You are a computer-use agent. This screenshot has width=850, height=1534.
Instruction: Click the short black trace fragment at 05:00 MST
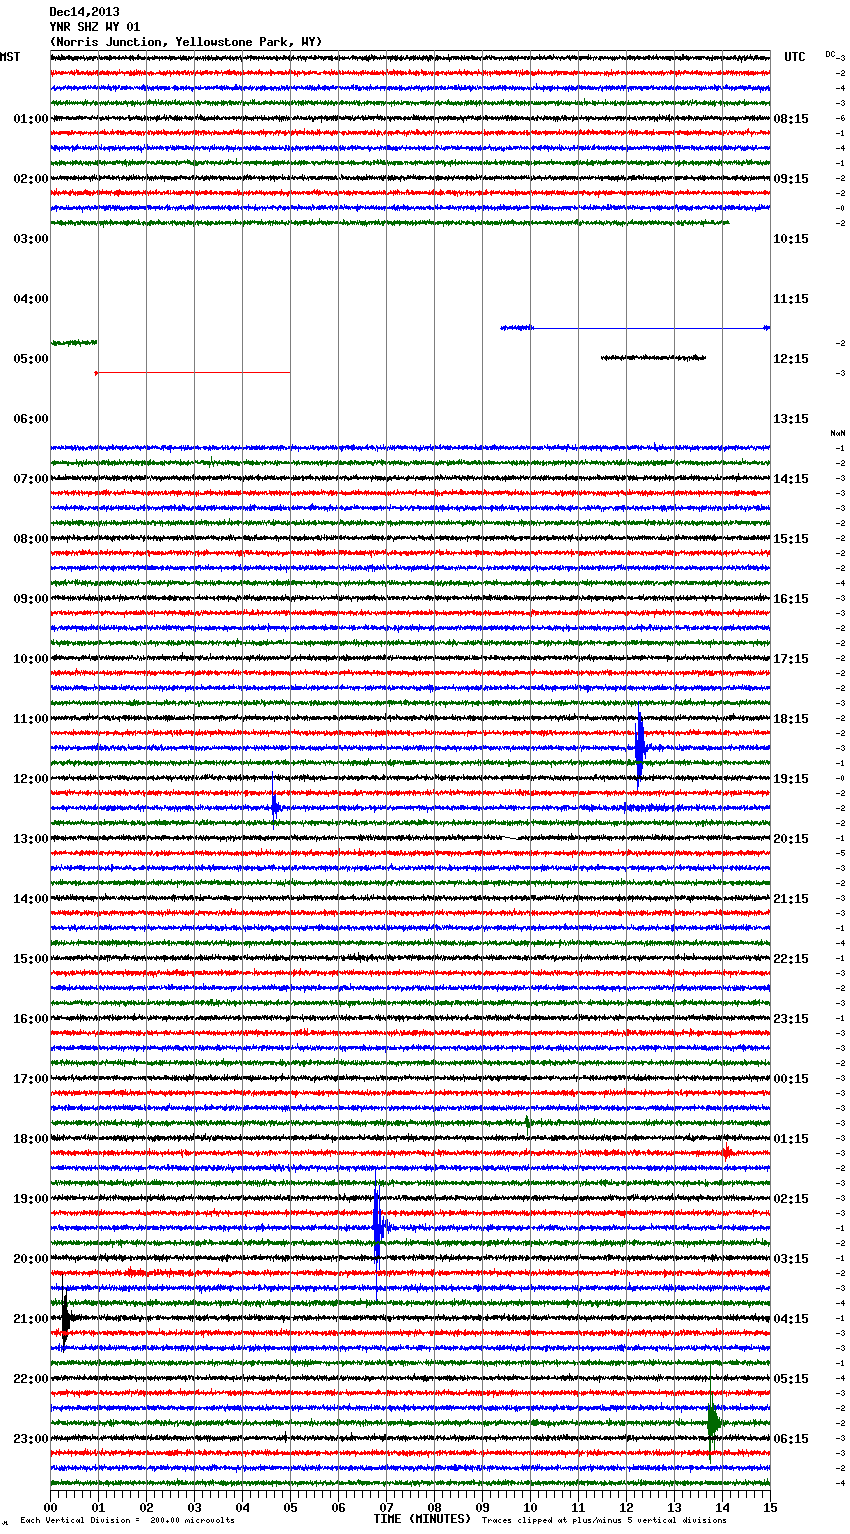pyautogui.click(x=653, y=357)
